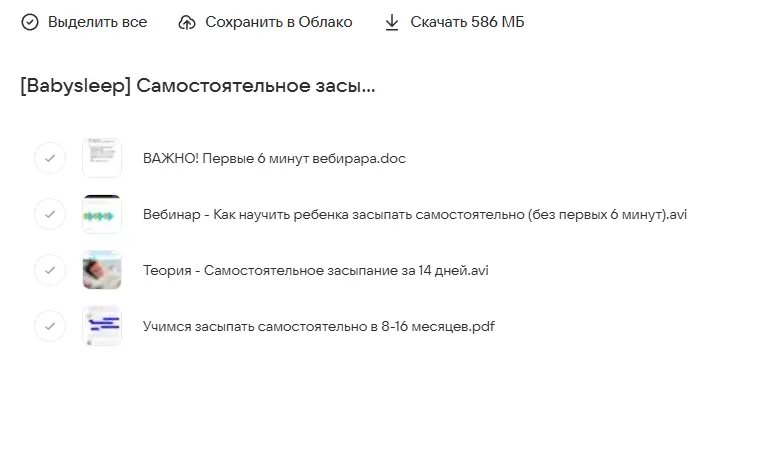Open the "Вебинар" video thumbnail
Viewport: 773px width, 452px height.
click(102, 214)
